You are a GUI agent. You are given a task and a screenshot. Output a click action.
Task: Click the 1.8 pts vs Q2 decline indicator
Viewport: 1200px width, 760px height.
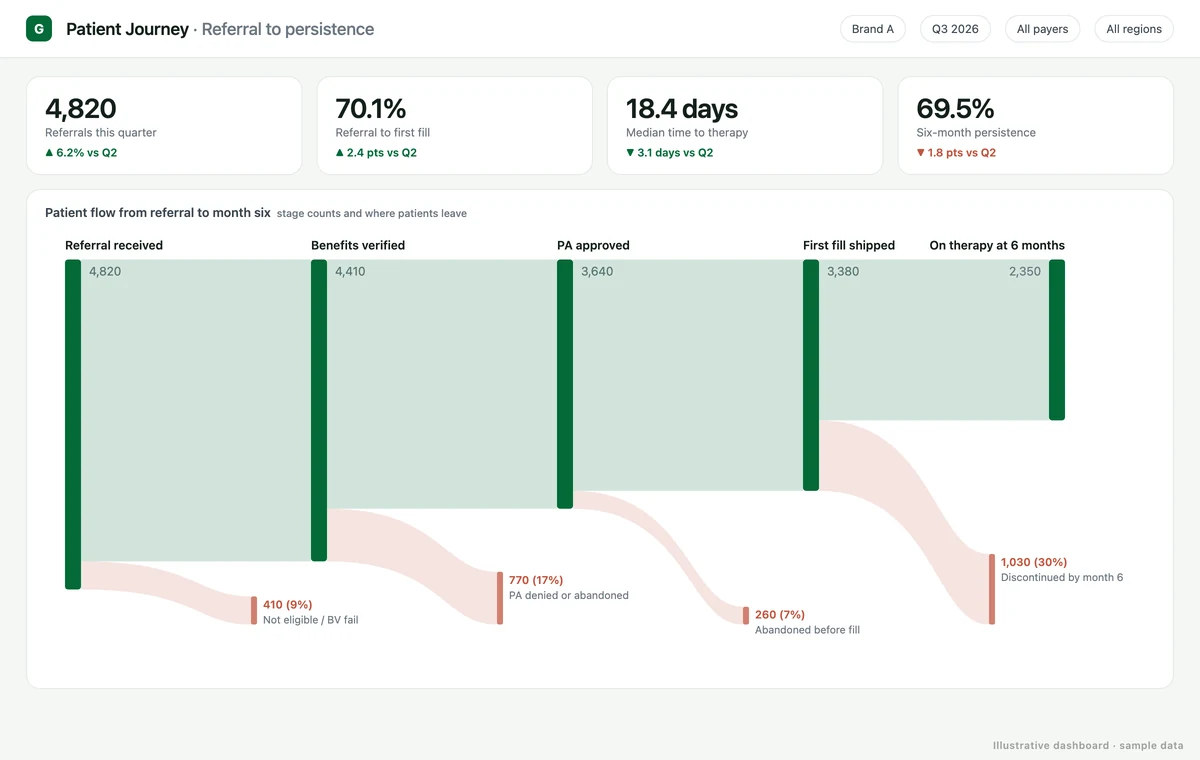tap(957, 153)
